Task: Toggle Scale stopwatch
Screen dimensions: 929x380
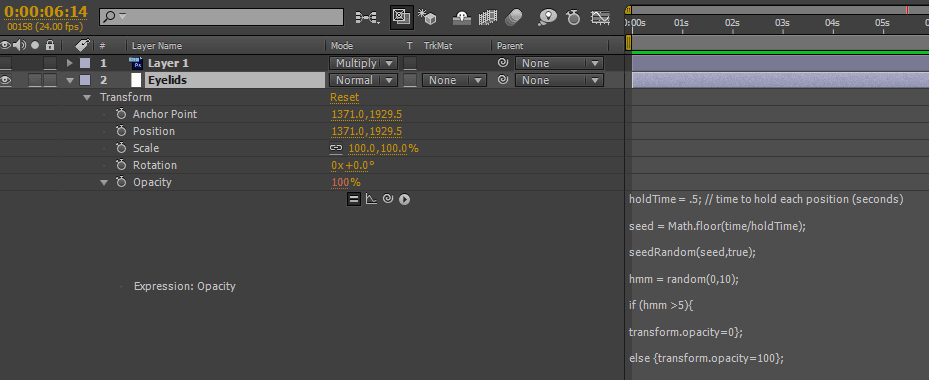Action: pos(121,148)
